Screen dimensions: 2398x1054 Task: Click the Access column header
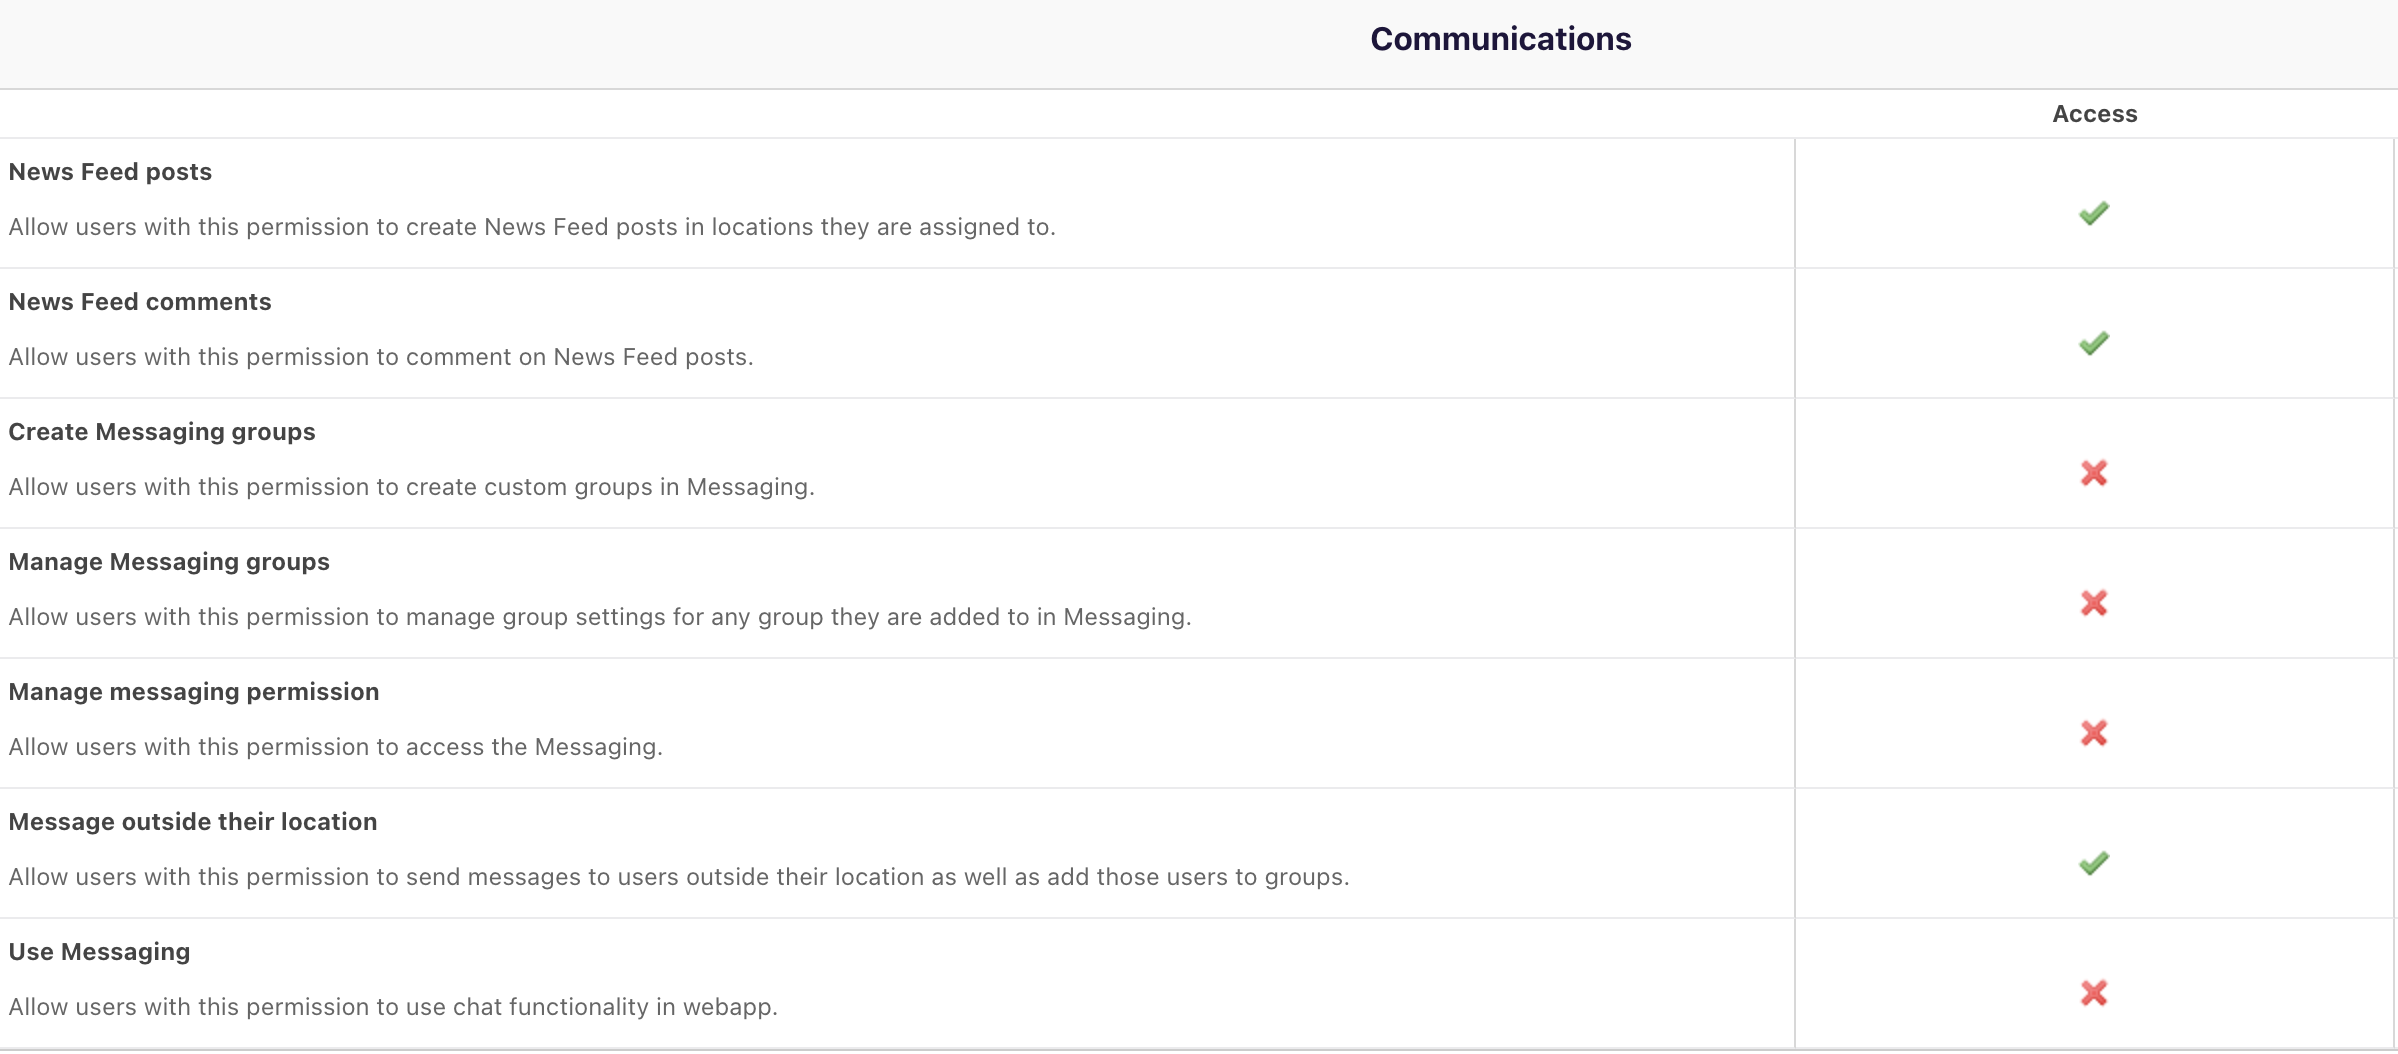pyautogui.click(x=2094, y=114)
